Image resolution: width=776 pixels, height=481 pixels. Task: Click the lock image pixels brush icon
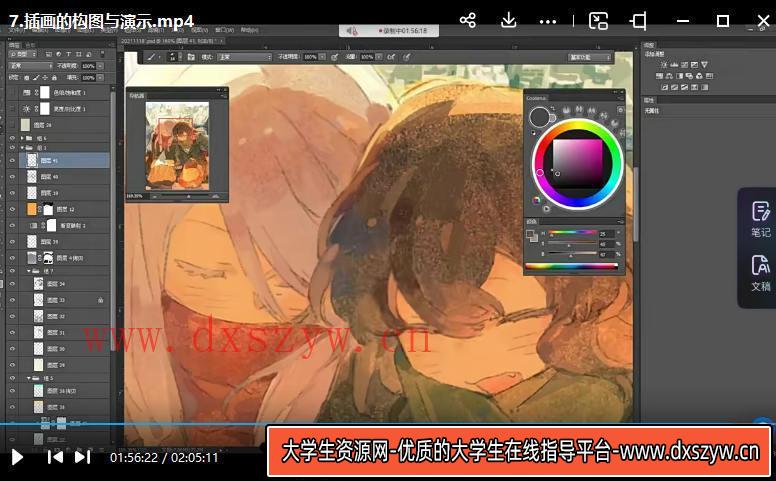(x=36, y=77)
